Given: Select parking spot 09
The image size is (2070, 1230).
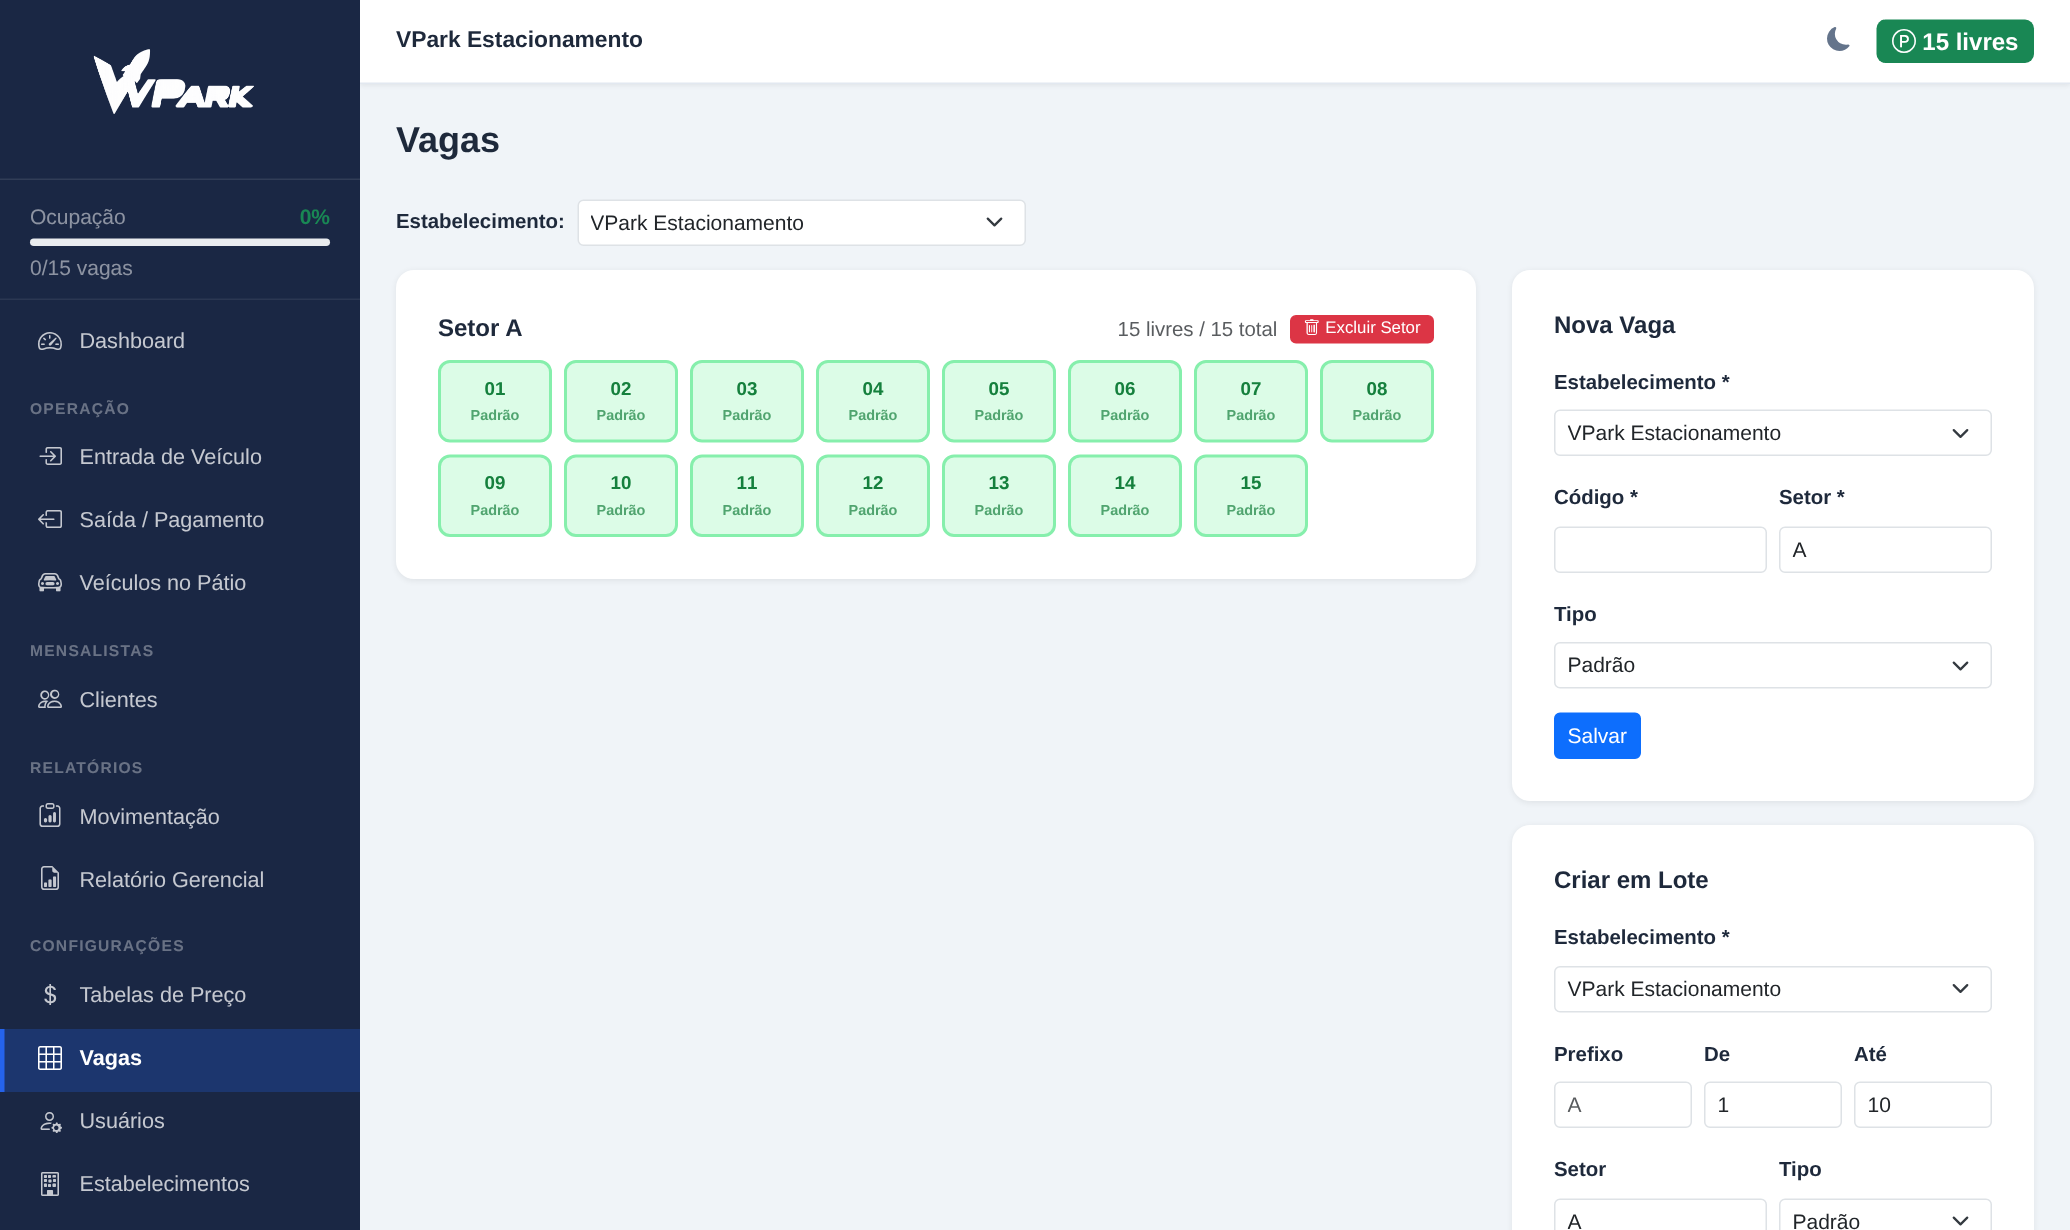Looking at the screenshot, I should (495, 496).
